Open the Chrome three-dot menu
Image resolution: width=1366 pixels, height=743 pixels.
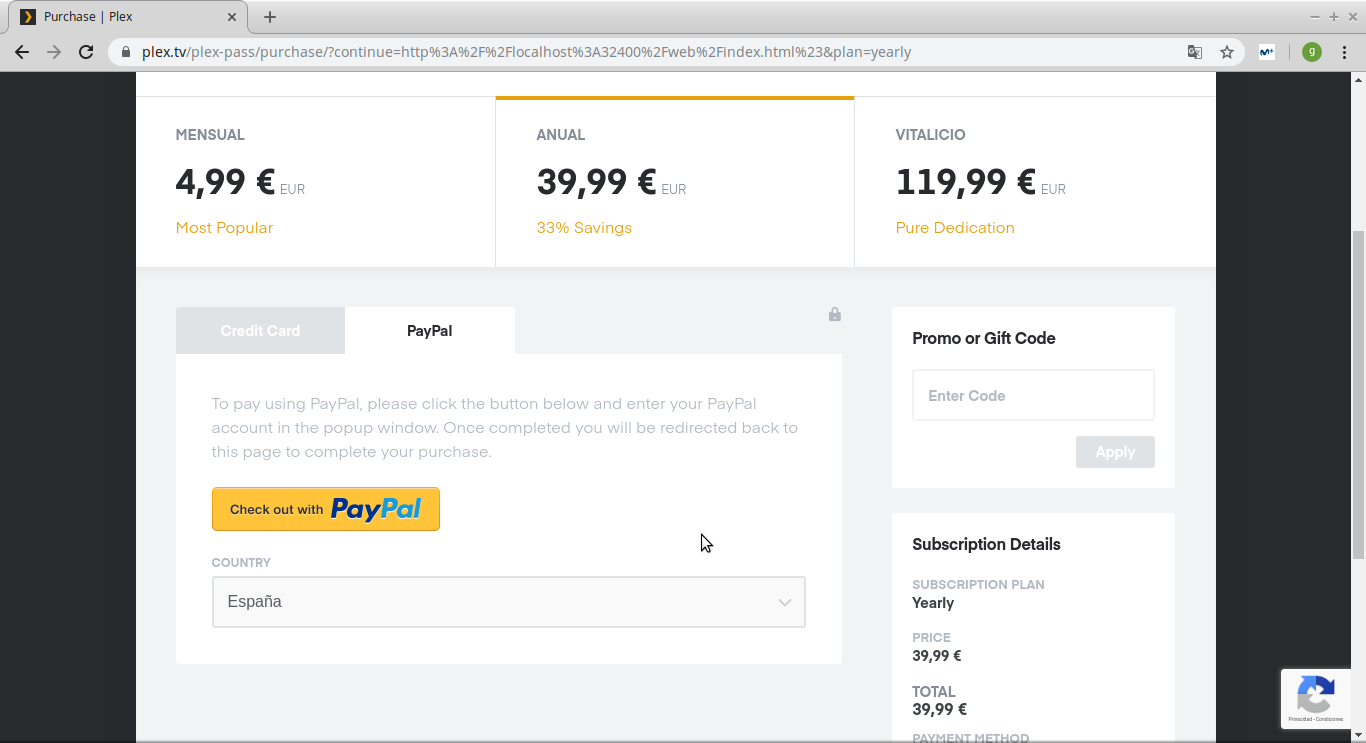click(1345, 52)
